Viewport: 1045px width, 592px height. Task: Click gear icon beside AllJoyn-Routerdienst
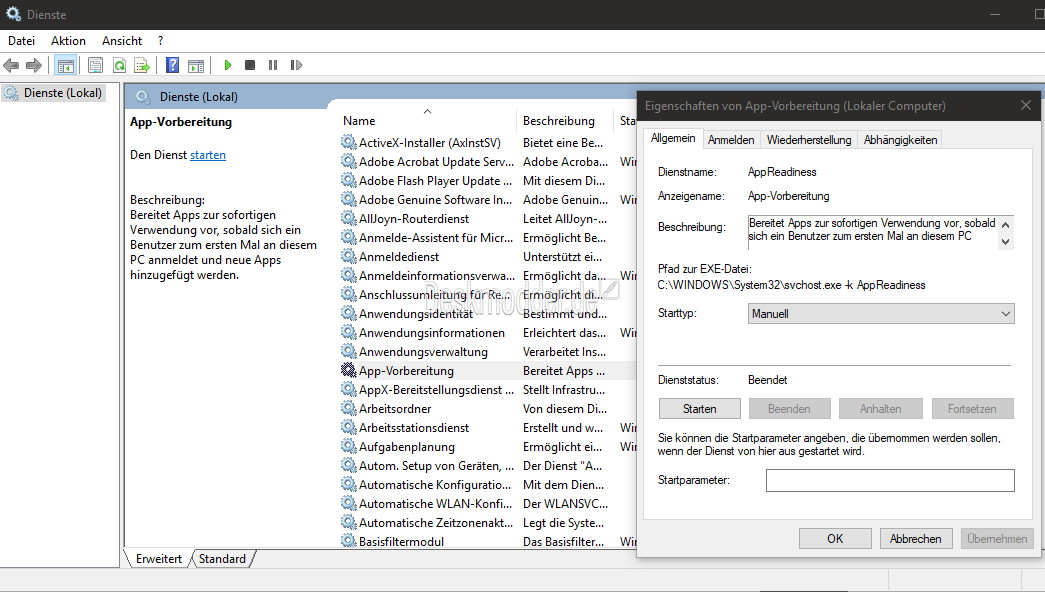click(348, 218)
